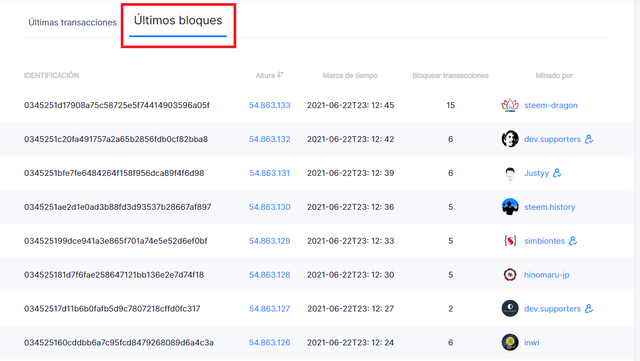Viewport: 640px width, 361px height.
Task: Click block ID 0345251bfe7fe6484264f158f956dca89f4f6d98
Action: (x=114, y=173)
